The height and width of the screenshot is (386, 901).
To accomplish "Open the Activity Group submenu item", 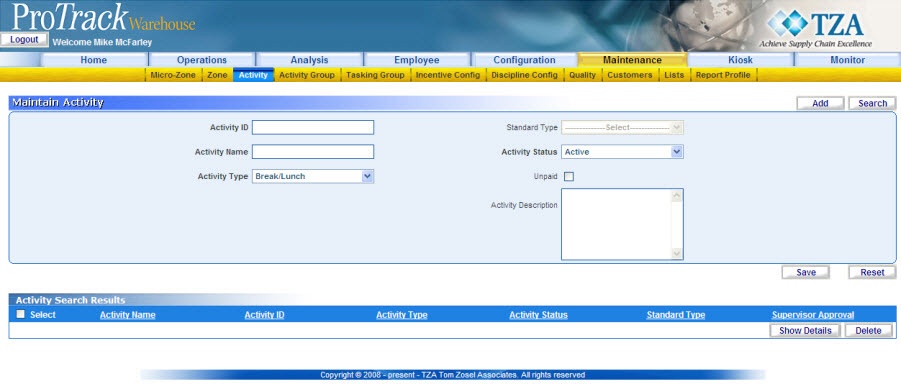I will pyautogui.click(x=307, y=75).
